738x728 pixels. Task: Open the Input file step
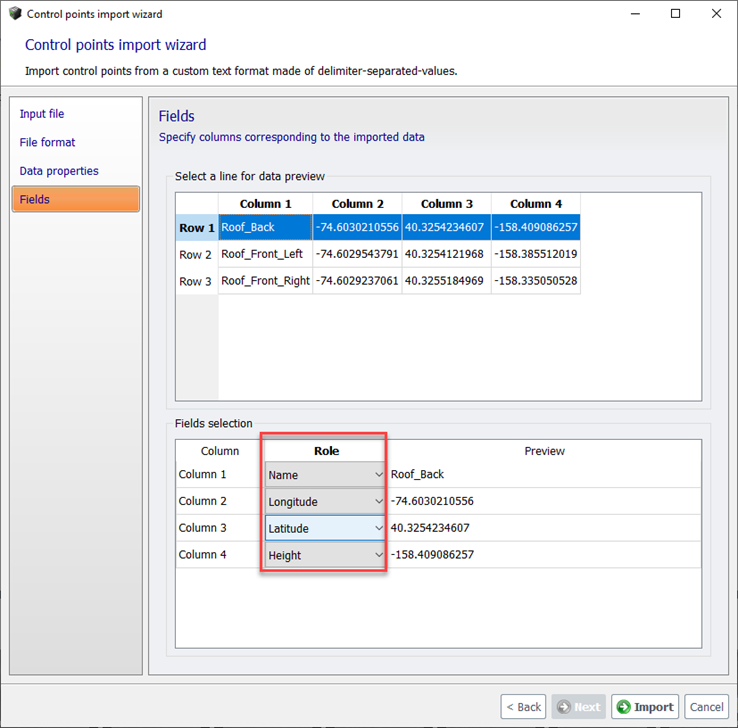click(42, 114)
